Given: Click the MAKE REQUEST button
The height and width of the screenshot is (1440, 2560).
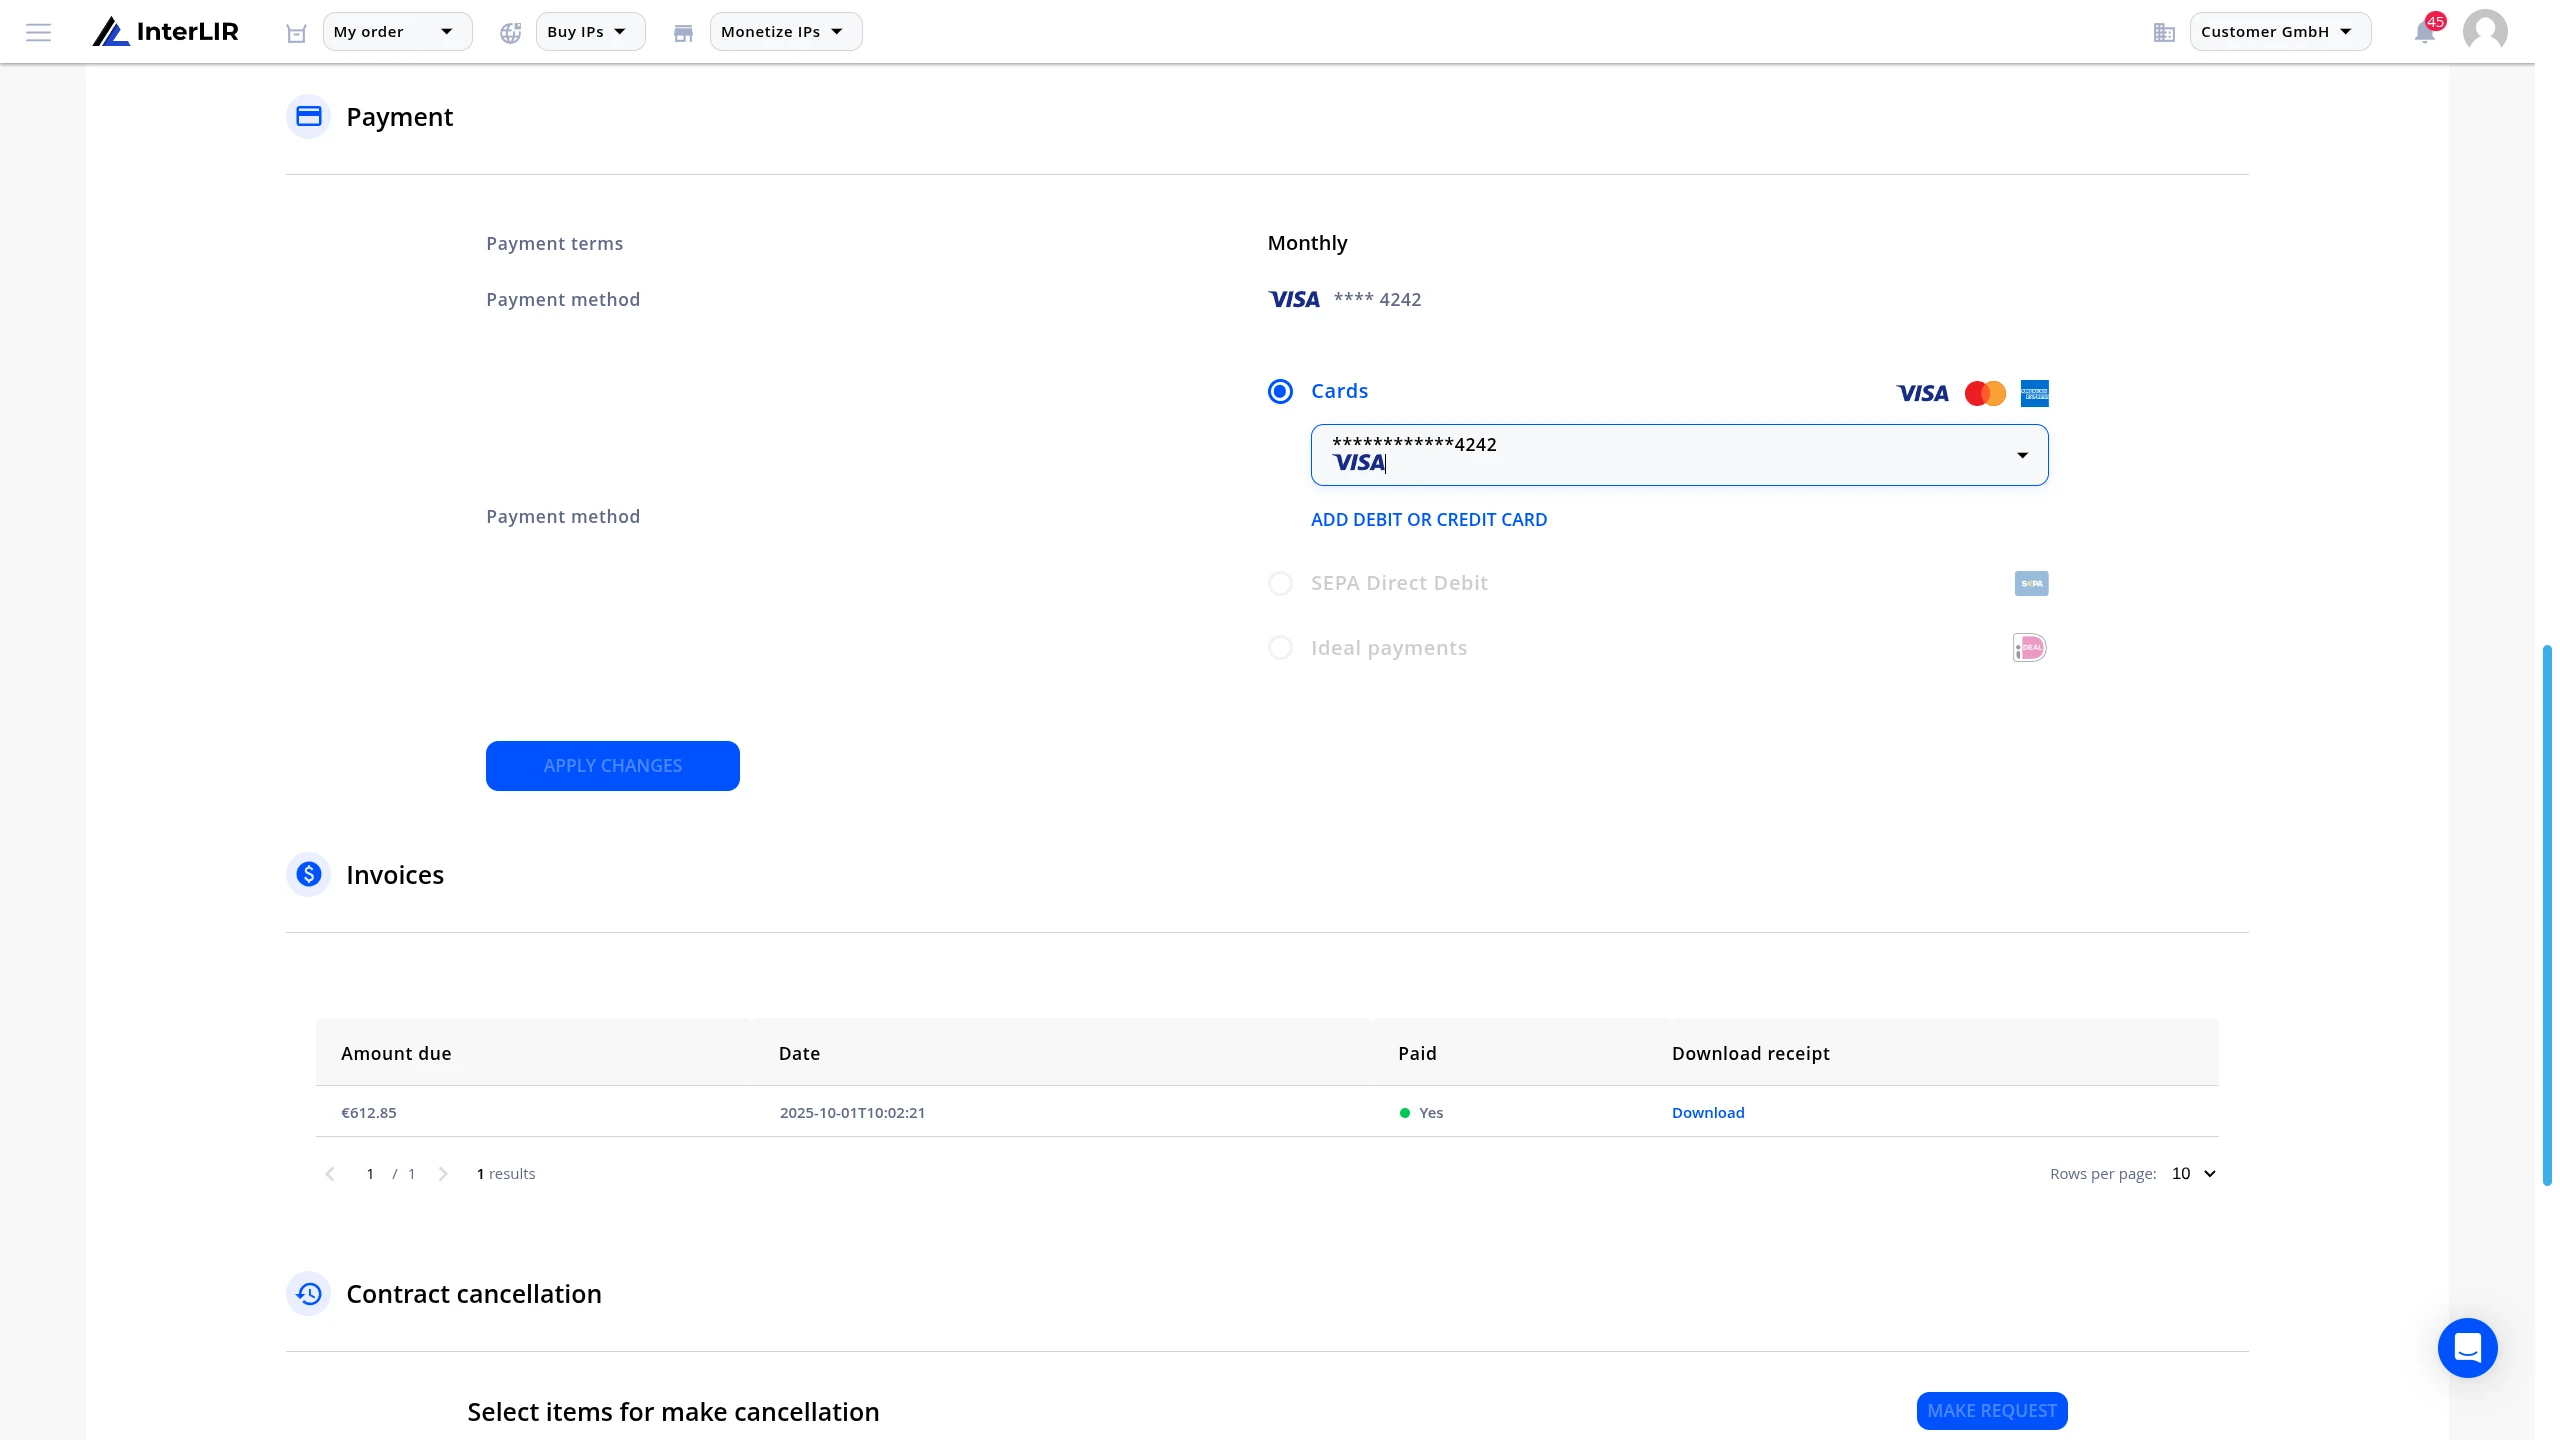Looking at the screenshot, I should coord(1991,1411).
